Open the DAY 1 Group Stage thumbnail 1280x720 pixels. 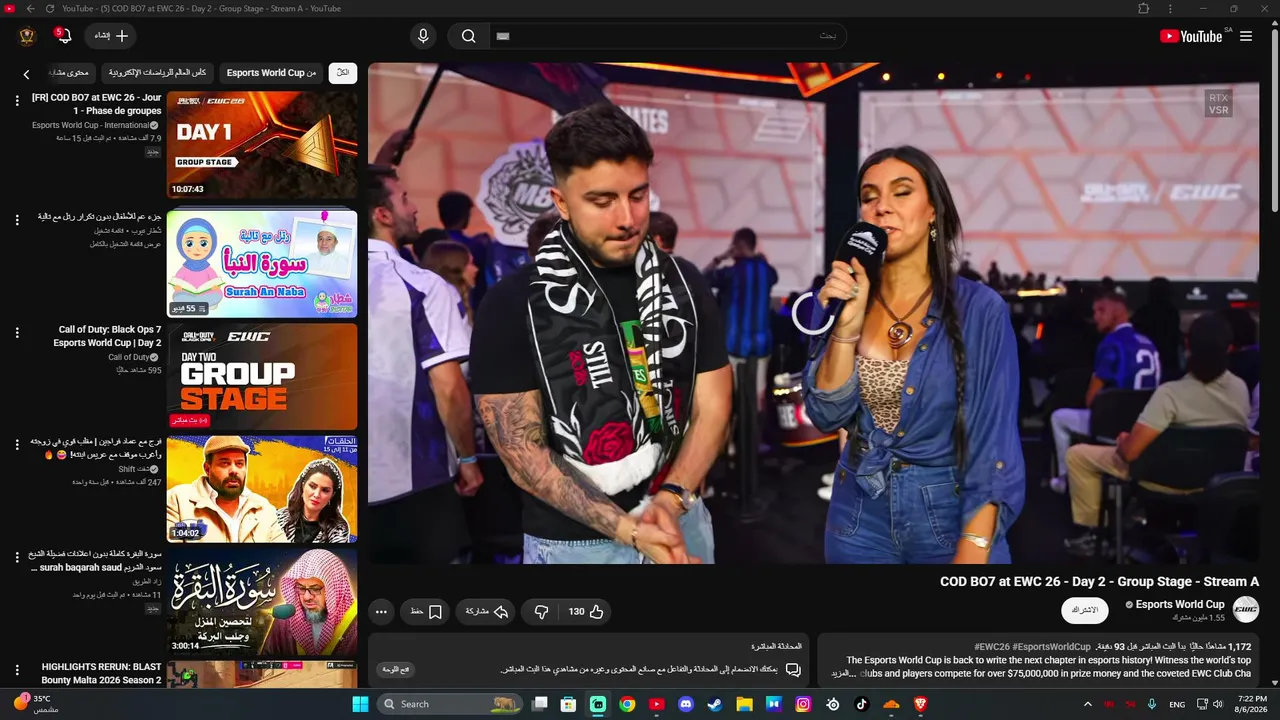coord(262,145)
